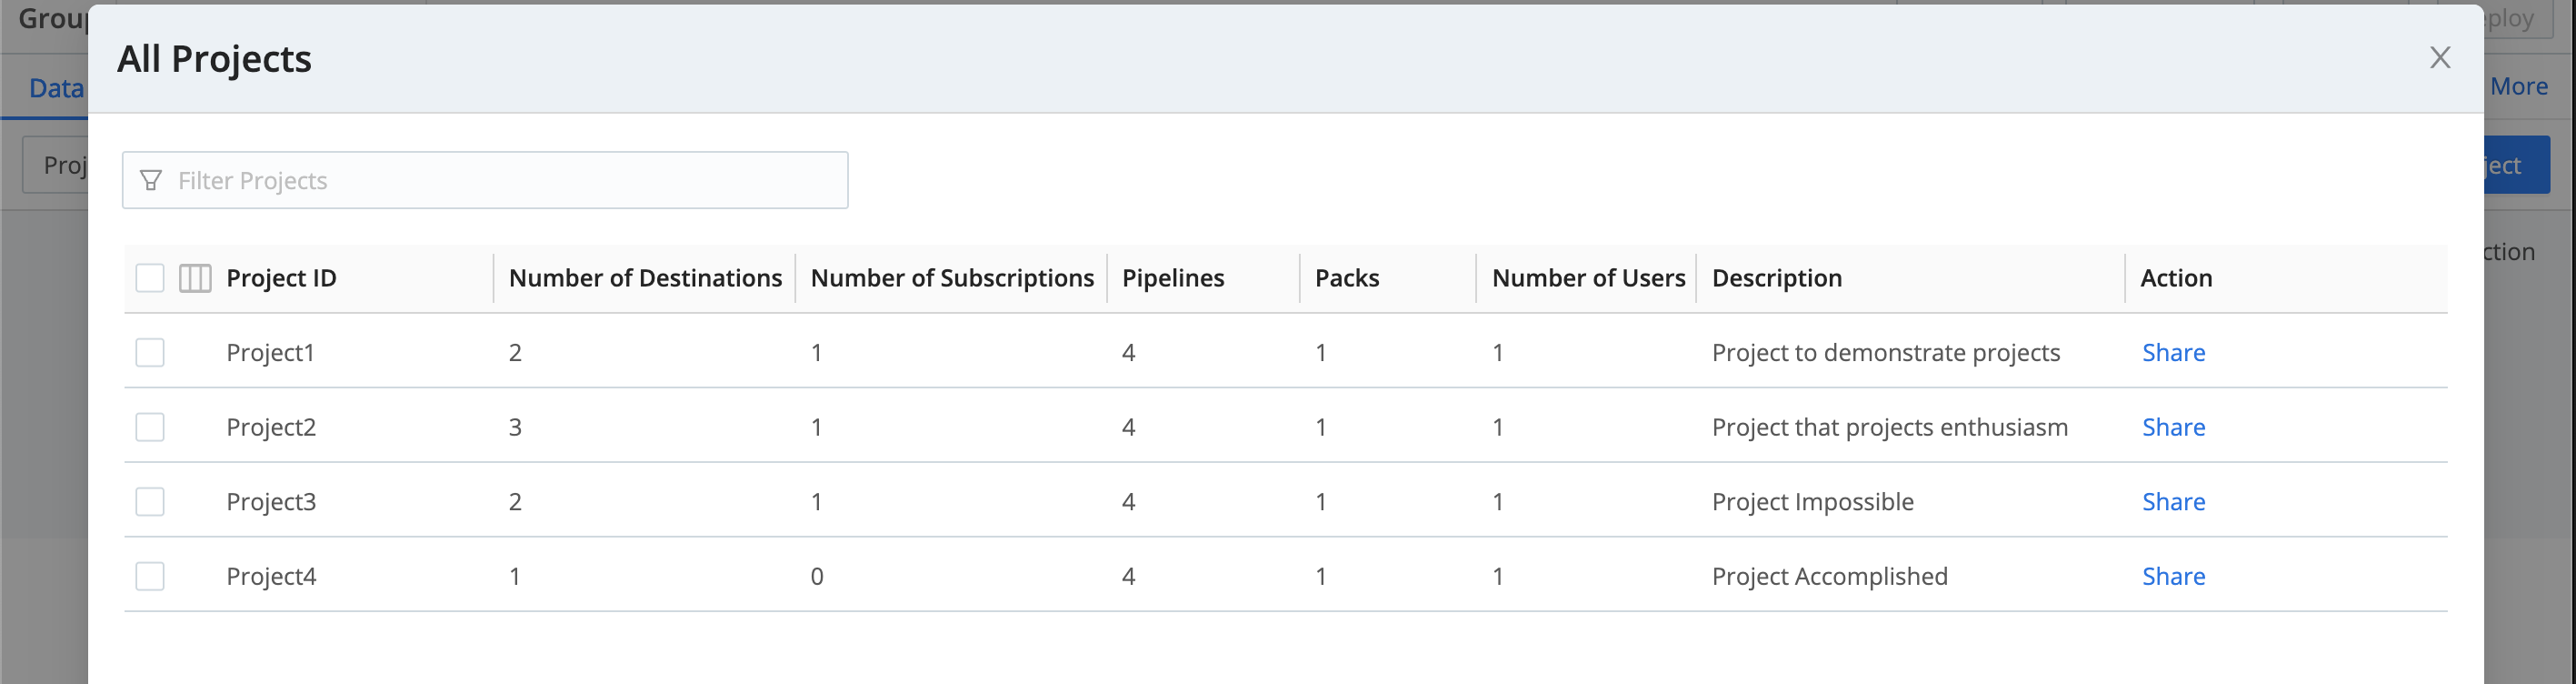Select the Project1 ID cell
Image resolution: width=2576 pixels, height=684 pixels.
270,352
